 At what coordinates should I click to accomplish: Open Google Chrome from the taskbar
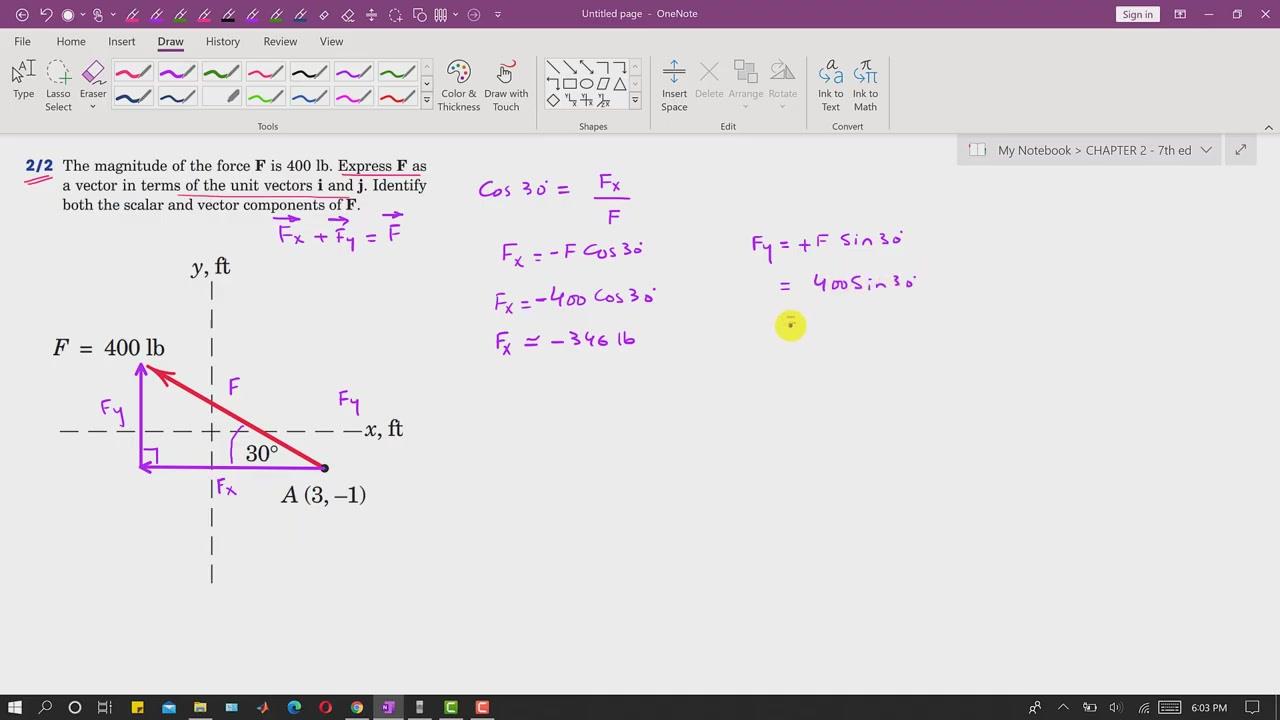(357, 707)
